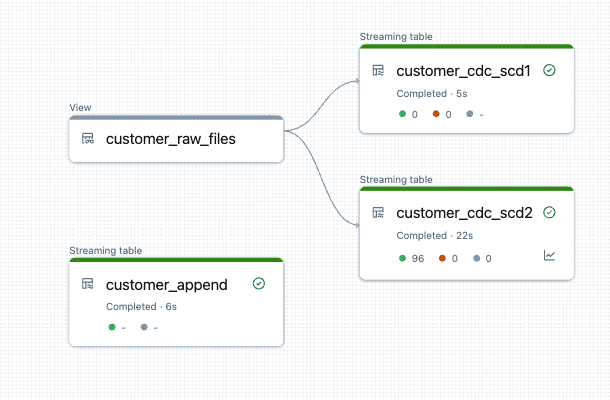Select the customer_raw_files node name
The height and width of the screenshot is (400, 610).
coord(170,139)
